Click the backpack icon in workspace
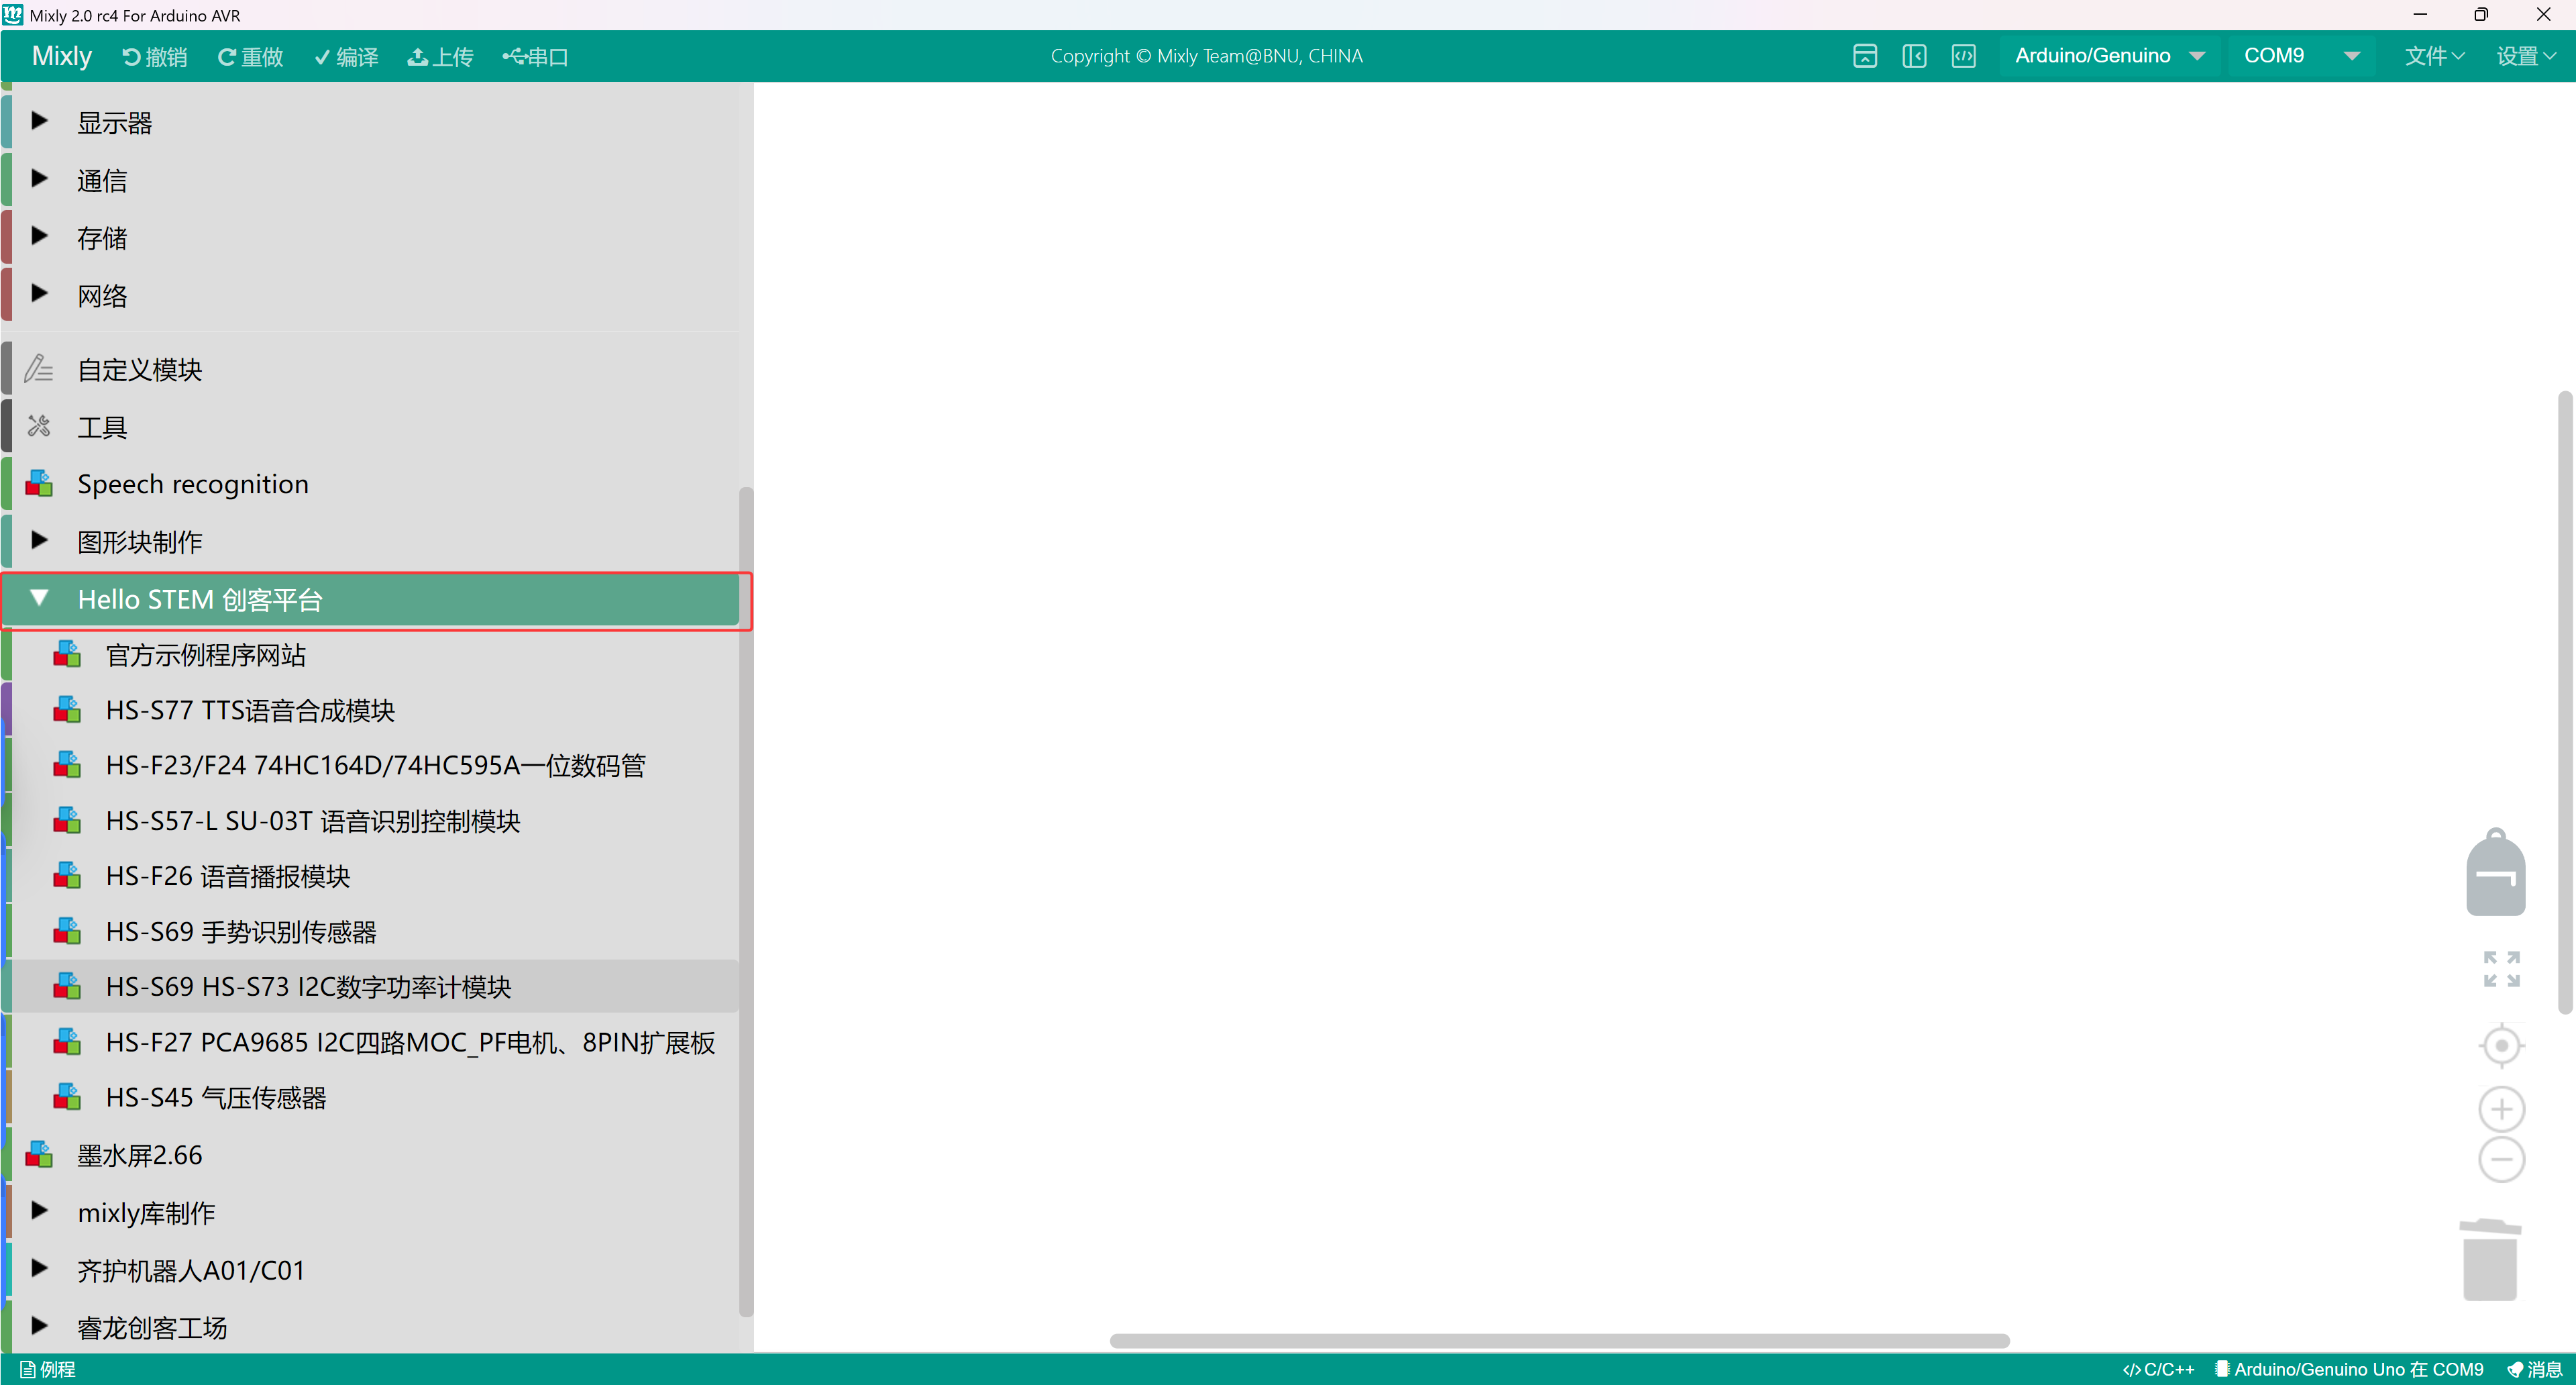 tap(2495, 873)
